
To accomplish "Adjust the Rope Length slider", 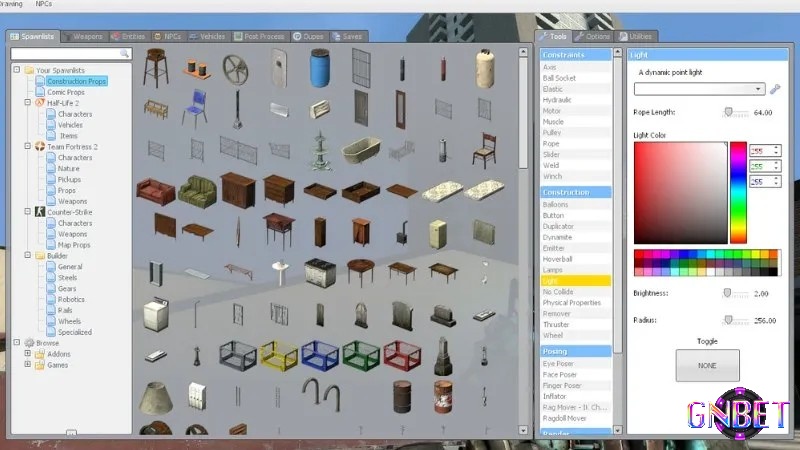I will click(729, 112).
